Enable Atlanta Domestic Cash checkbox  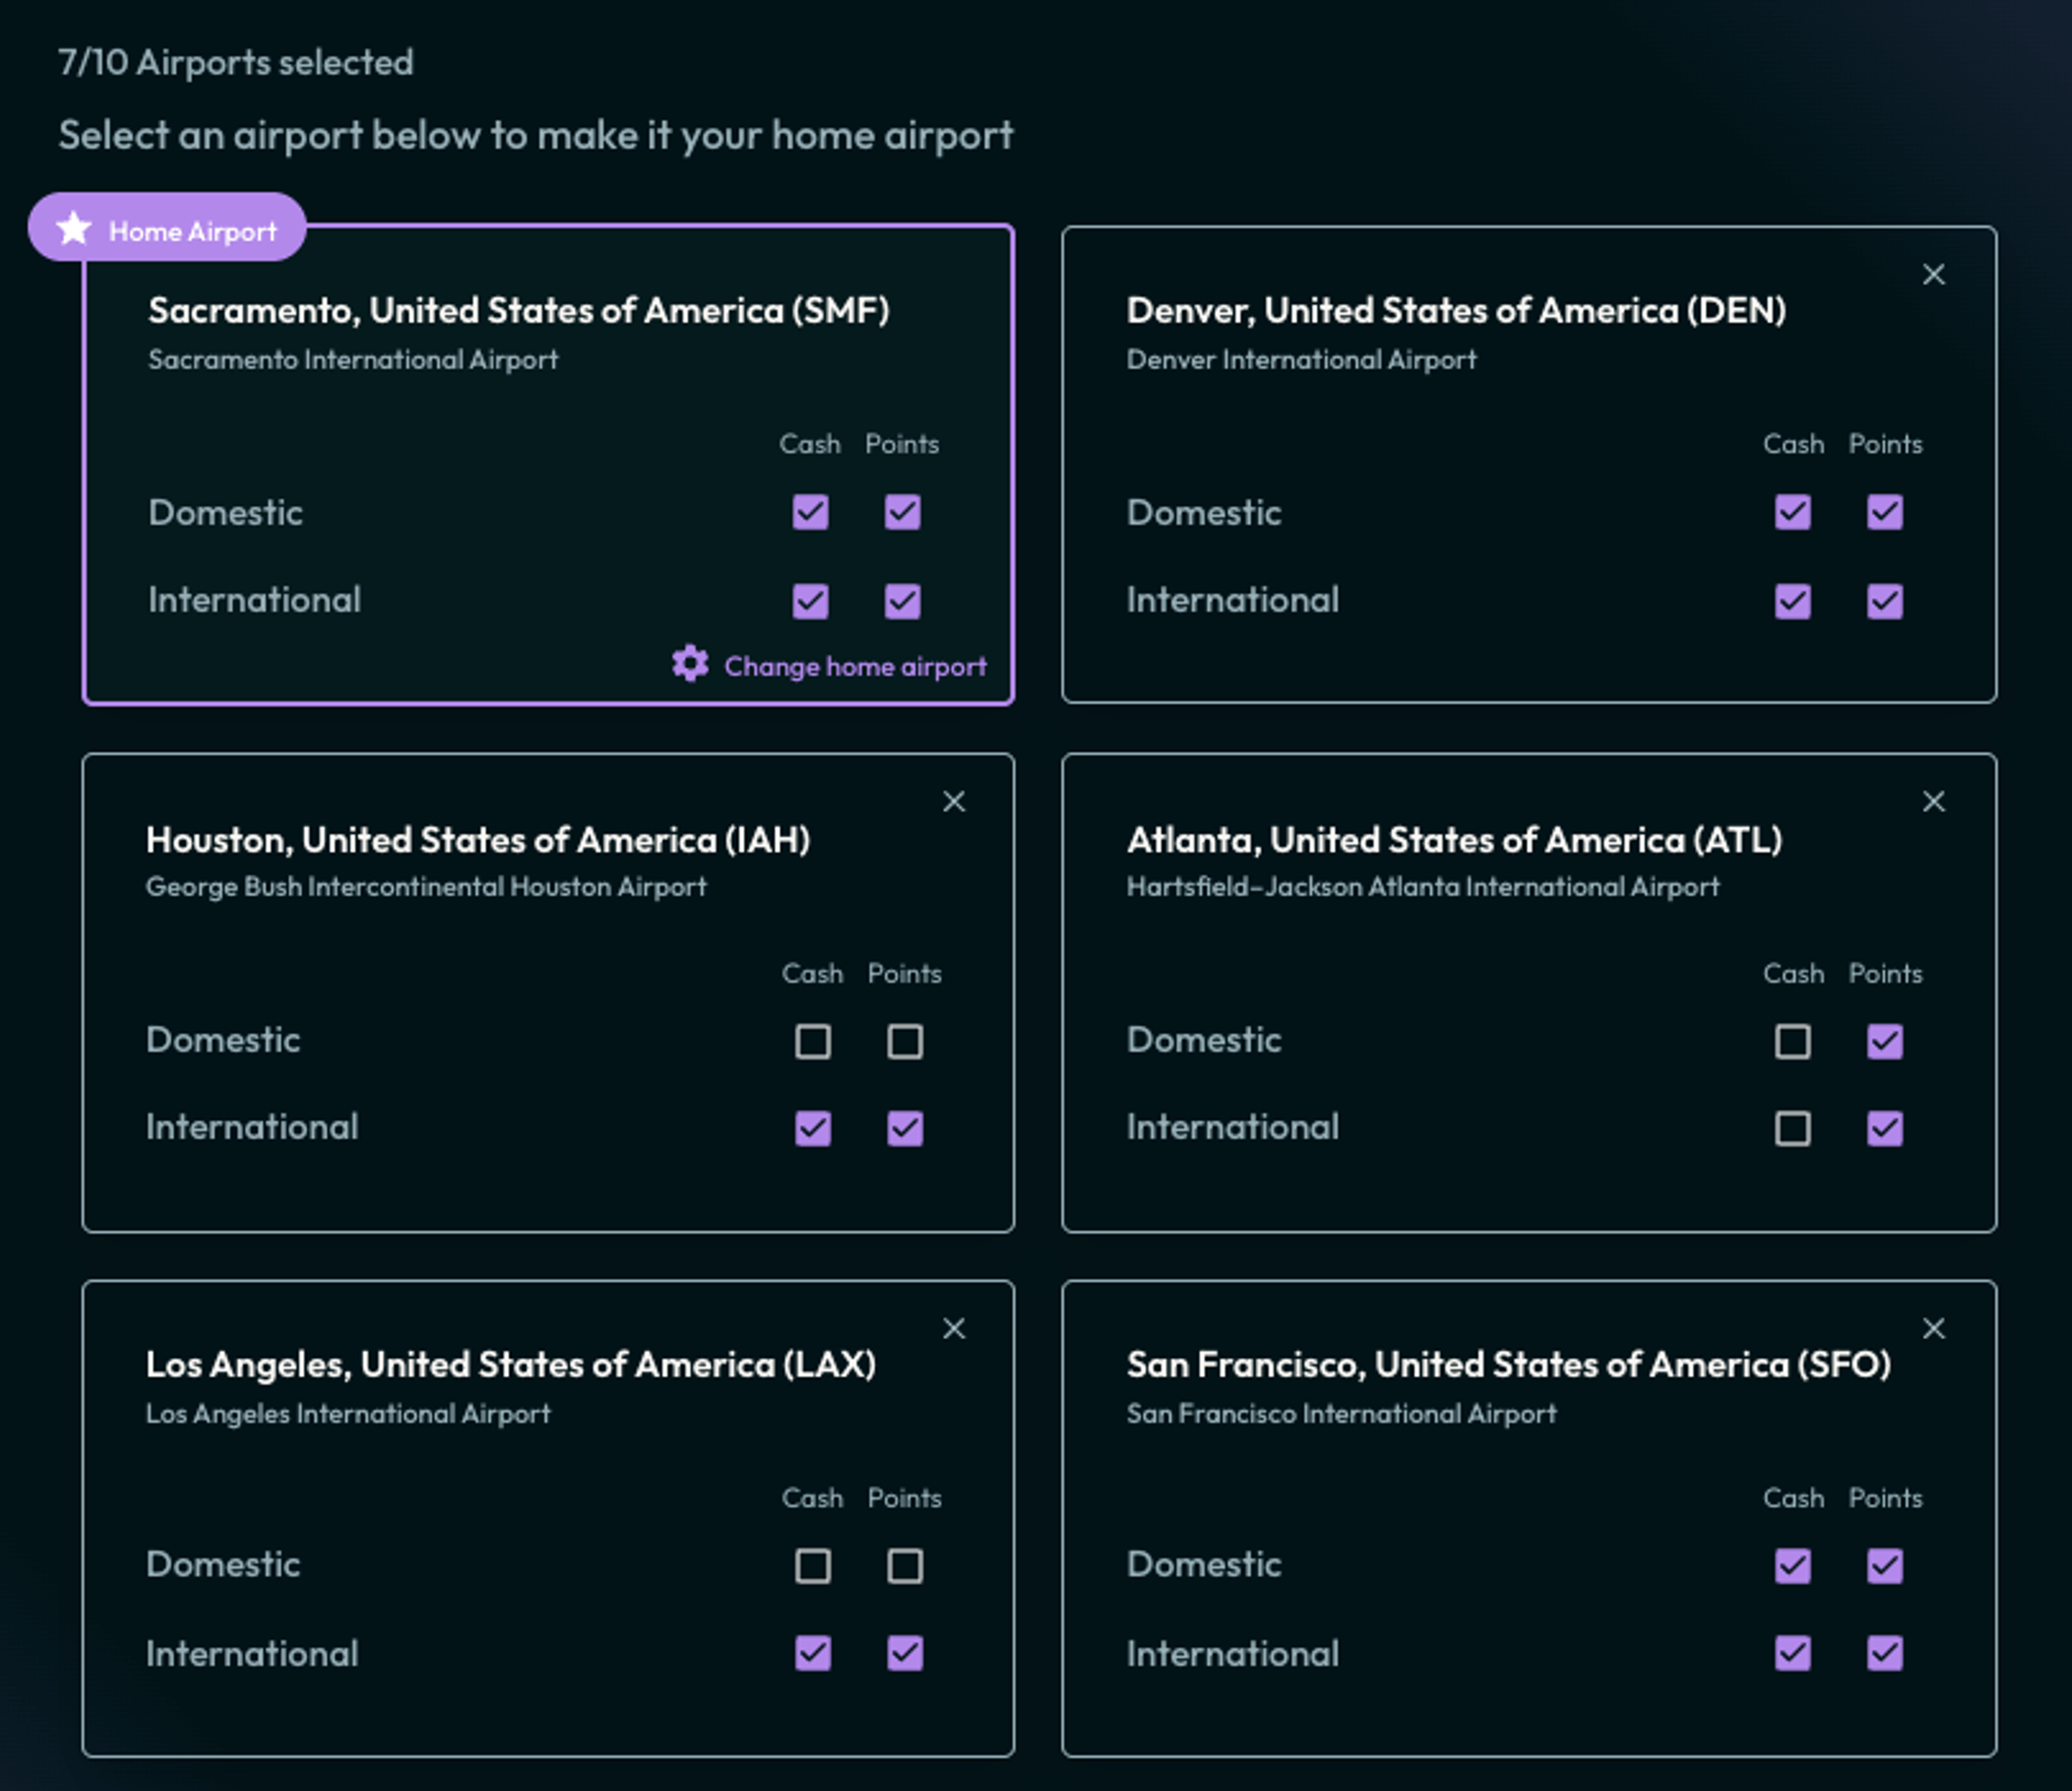click(x=1792, y=1041)
